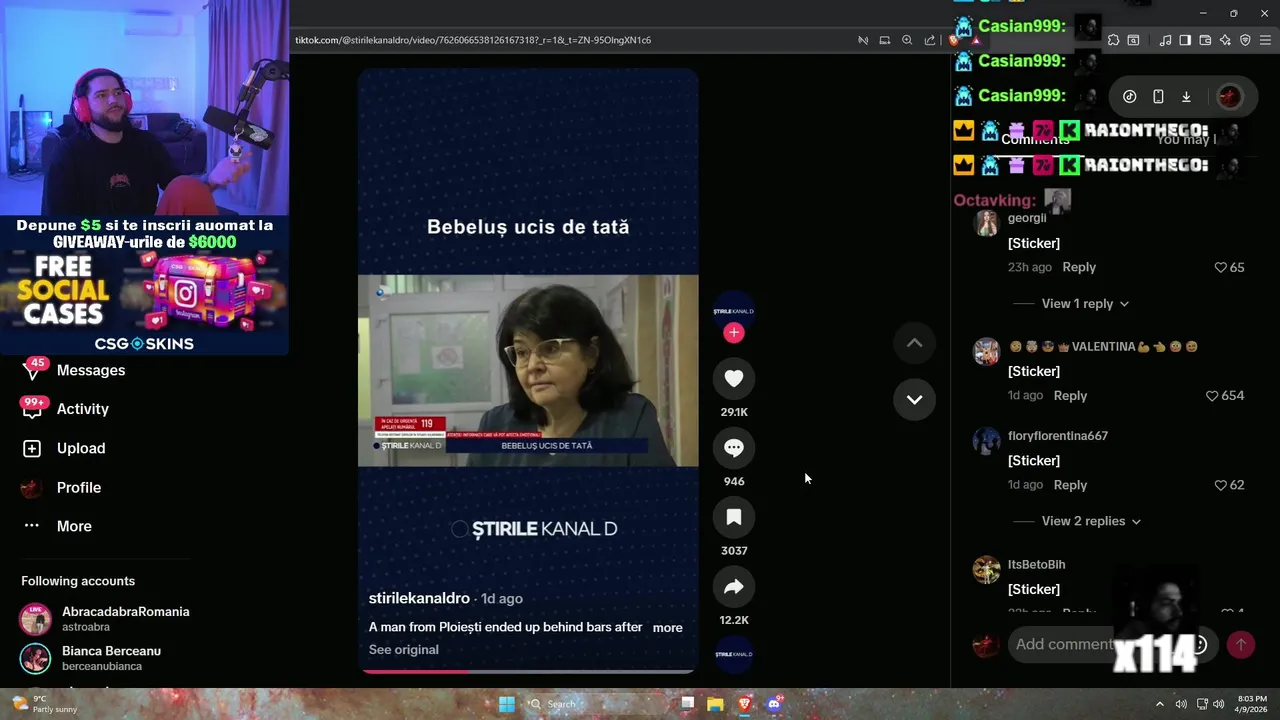This screenshot has height=720, width=1280.
Task: Open the video comments bubble with 946
Action: pyautogui.click(x=734, y=448)
